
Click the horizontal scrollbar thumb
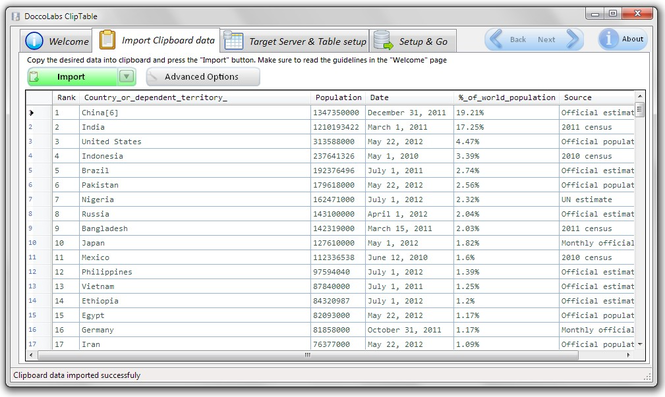[x=308, y=355]
